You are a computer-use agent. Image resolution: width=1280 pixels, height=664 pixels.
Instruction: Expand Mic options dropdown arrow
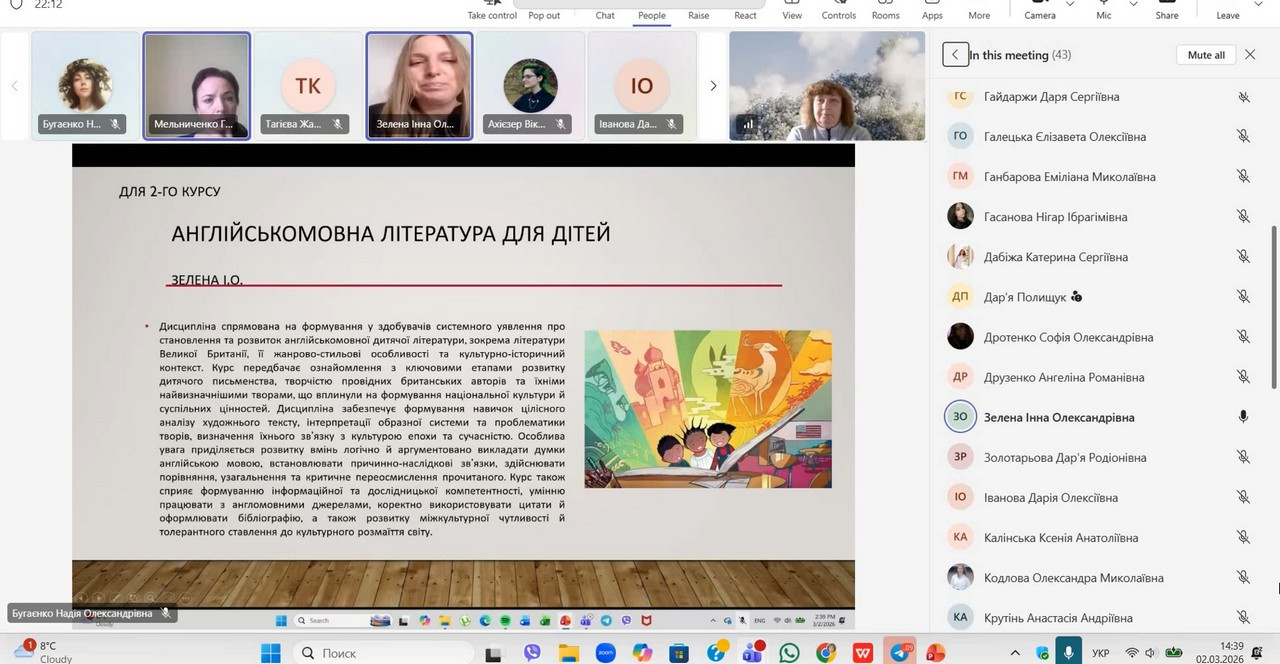tap(1133, 5)
